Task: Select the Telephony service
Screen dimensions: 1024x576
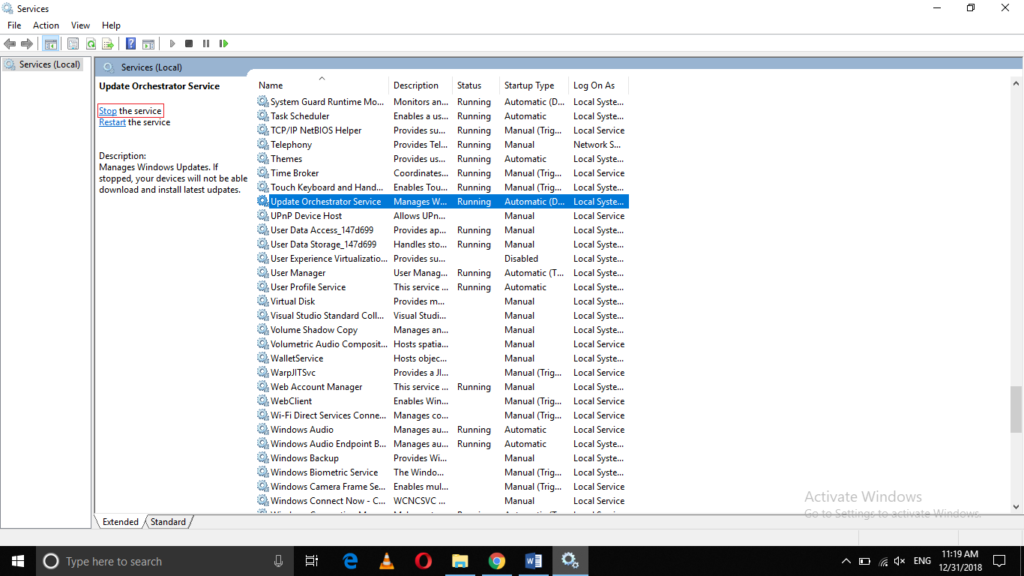Action: (442, 145)
